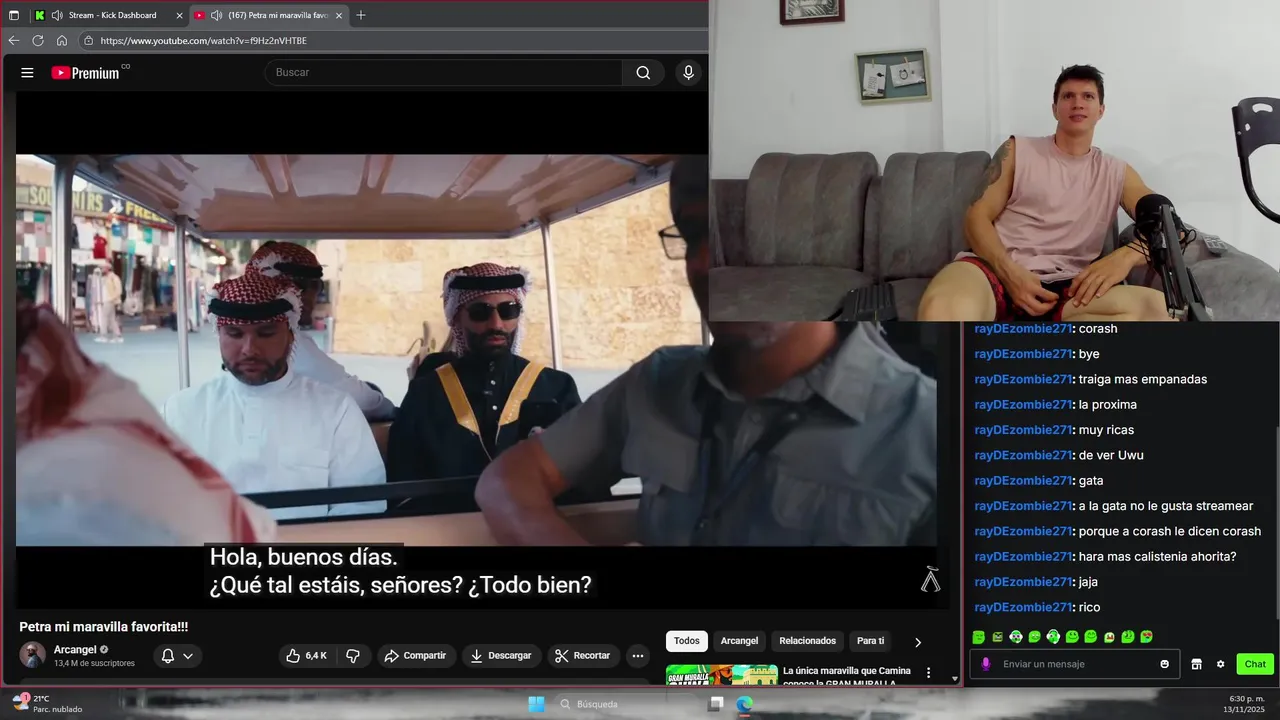Open the tab actions menu icon
The image size is (1280, 720).
pos(14,15)
